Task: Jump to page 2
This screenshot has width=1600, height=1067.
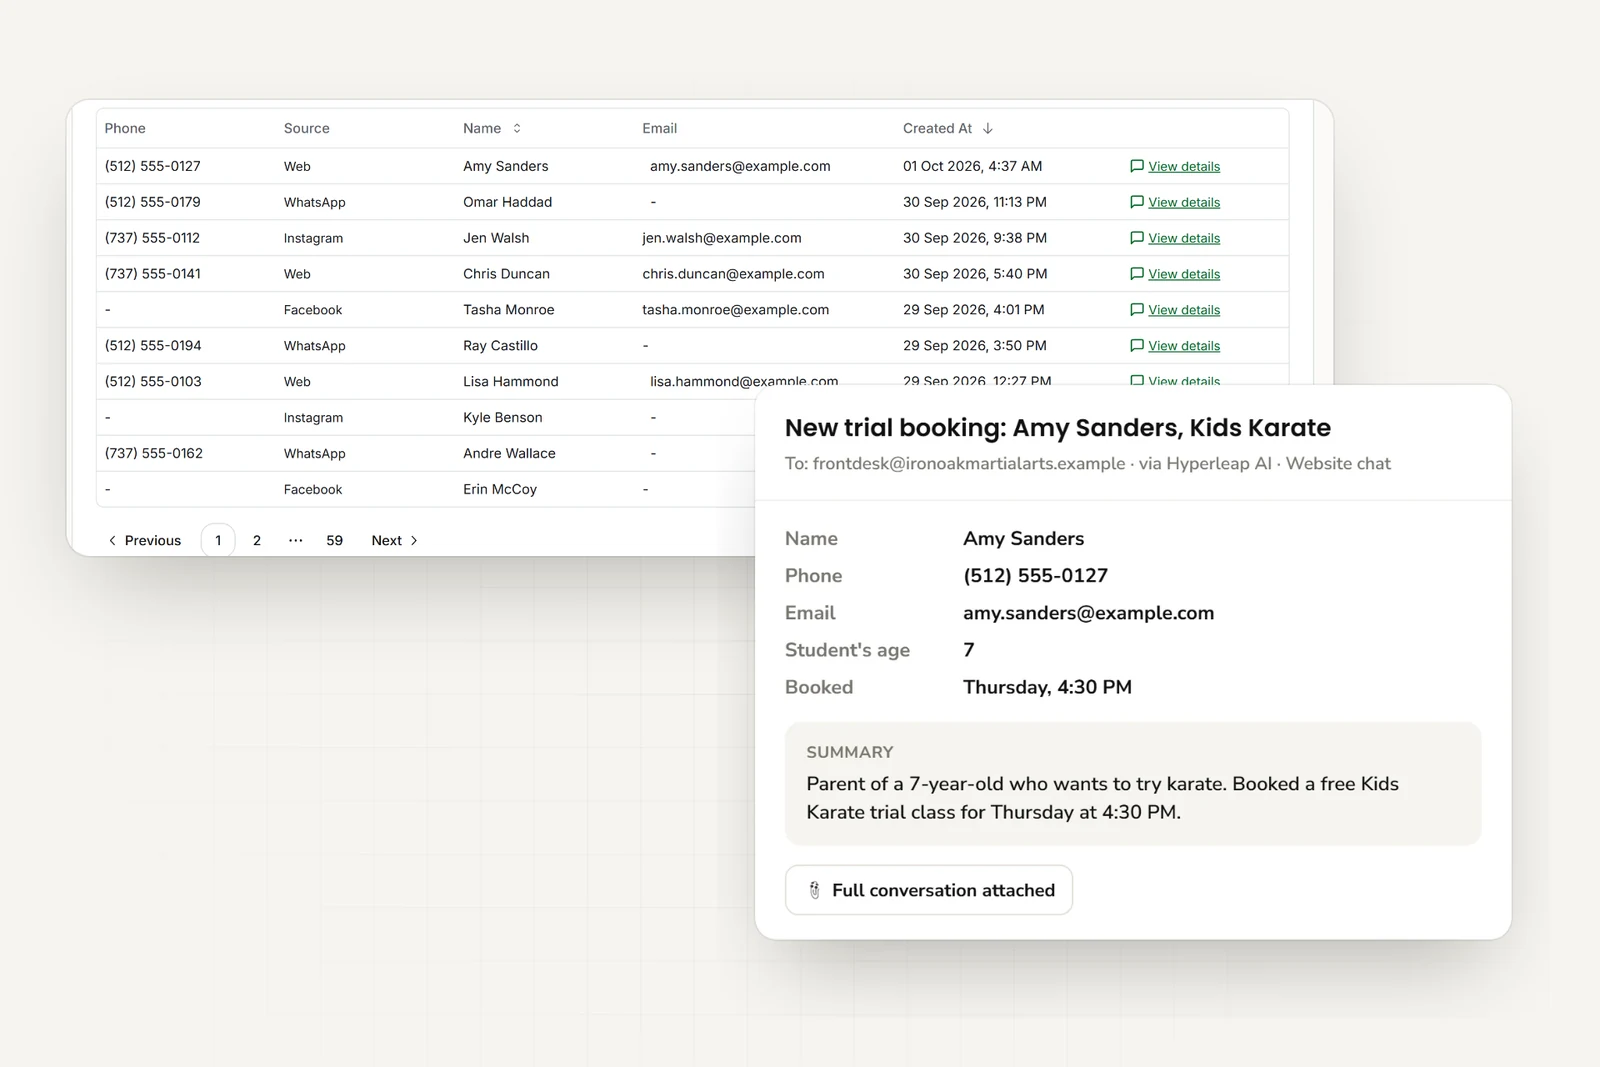Action: click(x=257, y=540)
